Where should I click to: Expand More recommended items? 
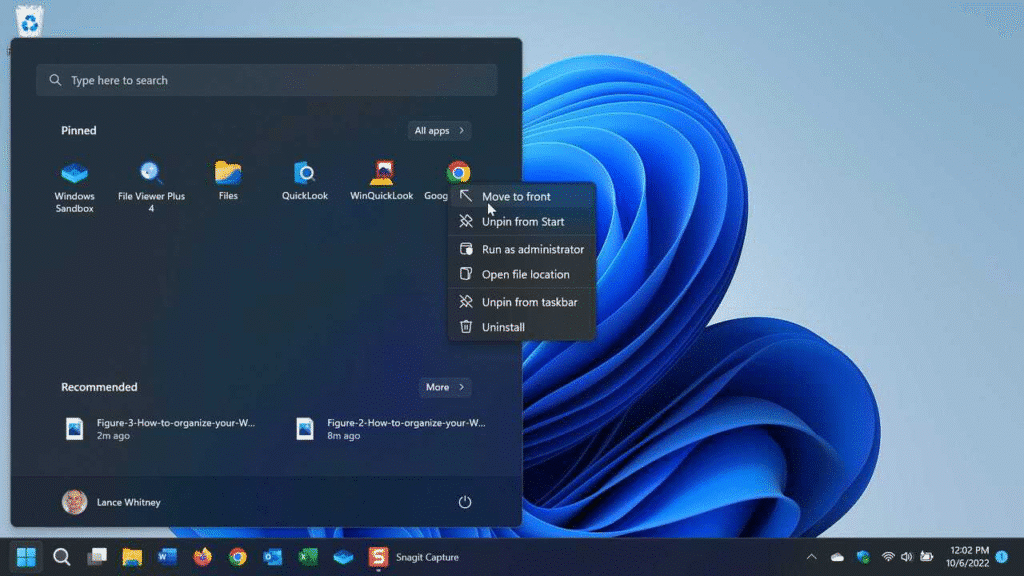[x=444, y=387]
